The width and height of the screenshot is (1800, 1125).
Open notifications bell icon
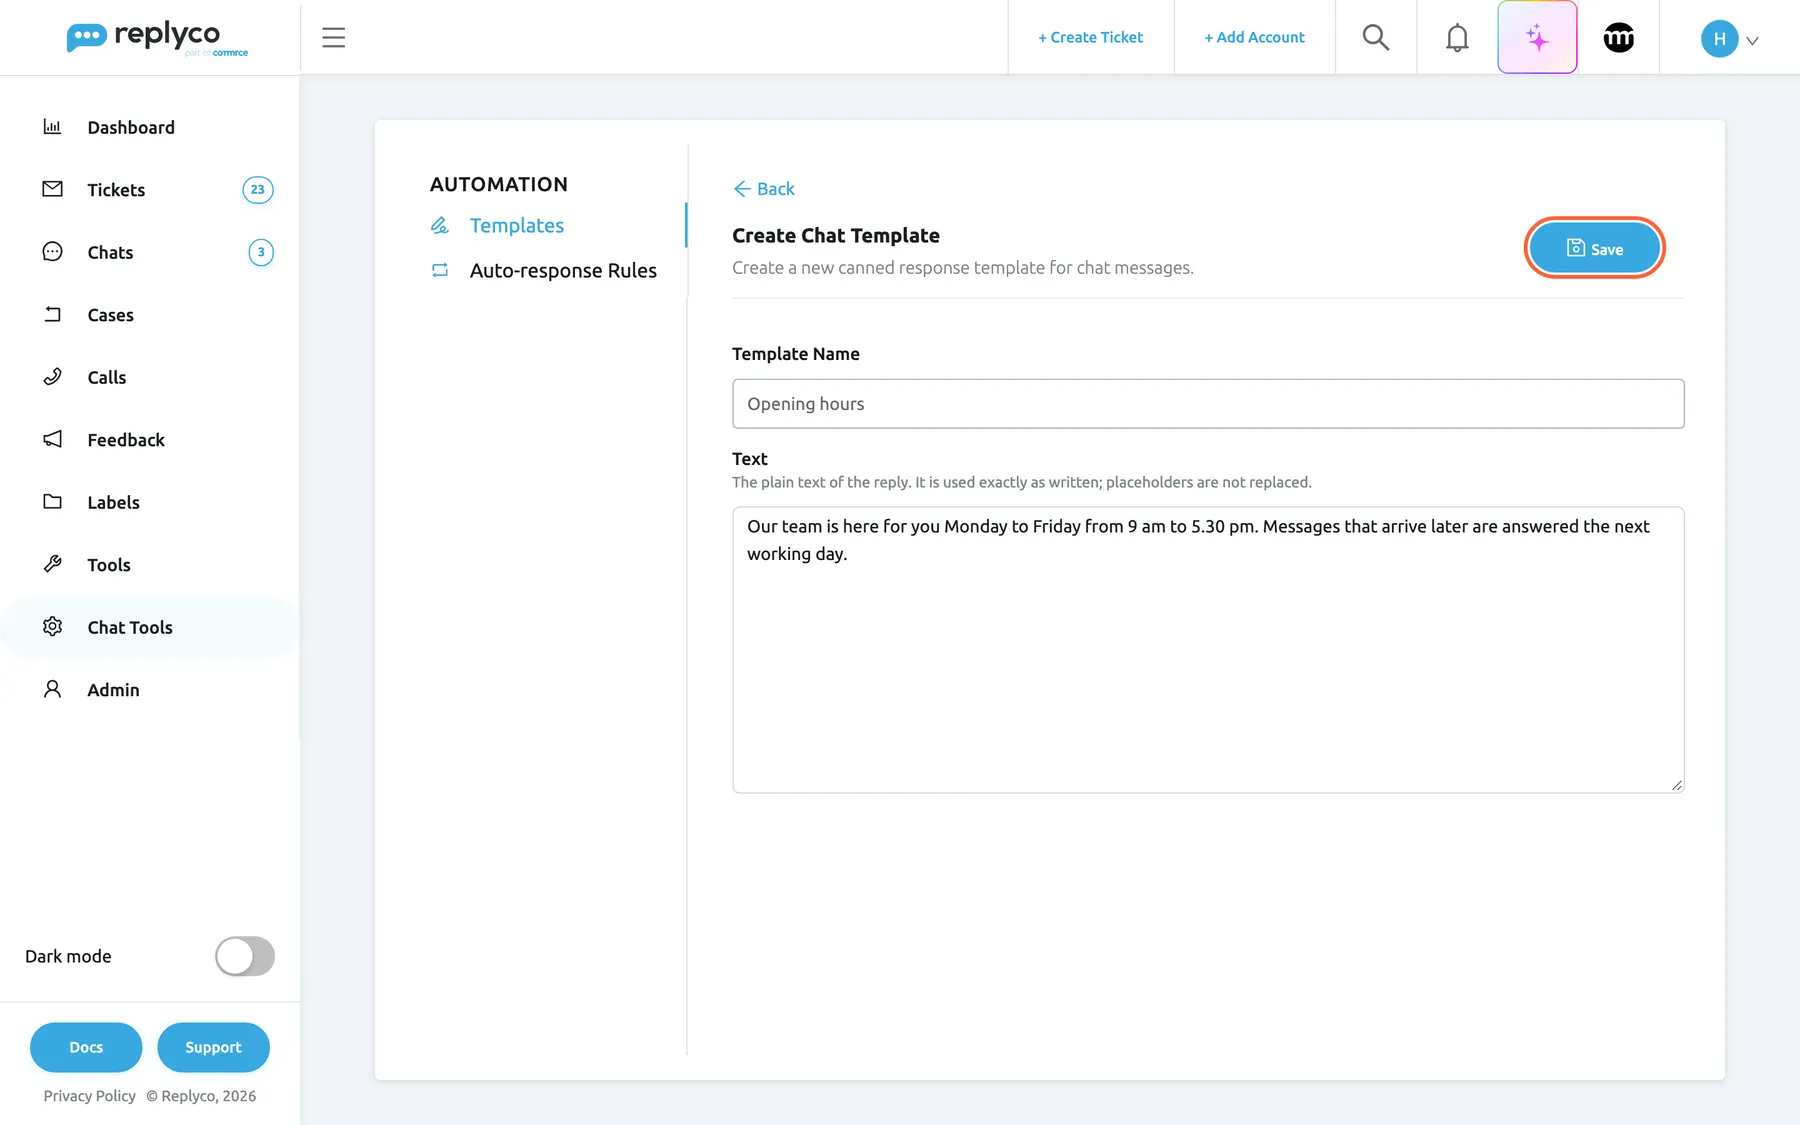tap(1457, 38)
